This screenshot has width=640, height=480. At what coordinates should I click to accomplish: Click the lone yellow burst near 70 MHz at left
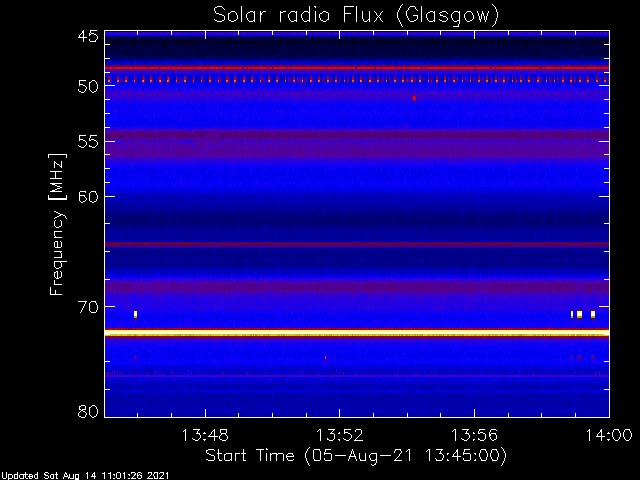pyautogui.click(x=135, y=314)
